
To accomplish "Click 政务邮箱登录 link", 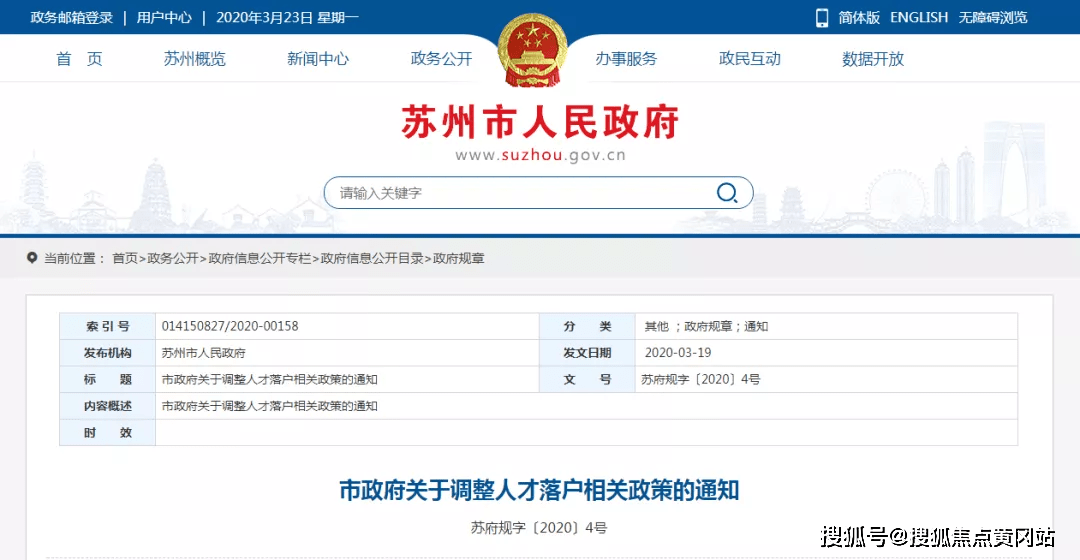I will [x=72, y=18].
